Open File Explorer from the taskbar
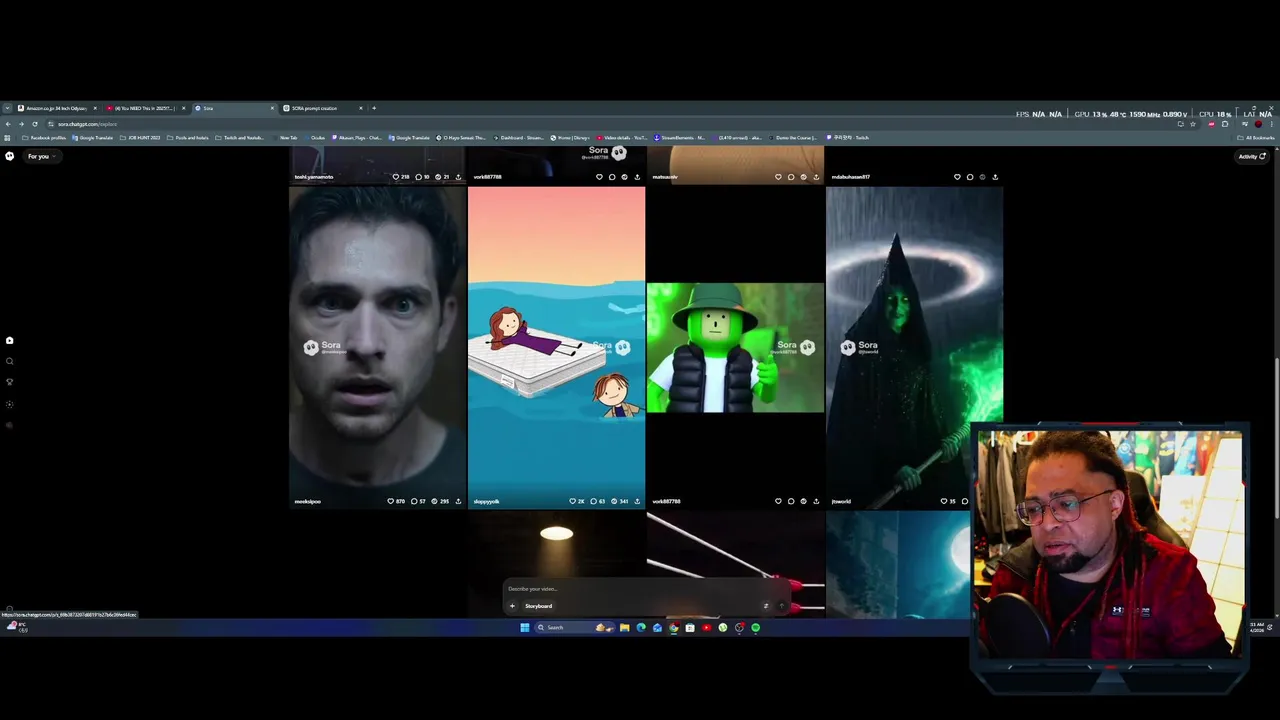The height and width of the screenshot is (720, 1280). [624, 628]
